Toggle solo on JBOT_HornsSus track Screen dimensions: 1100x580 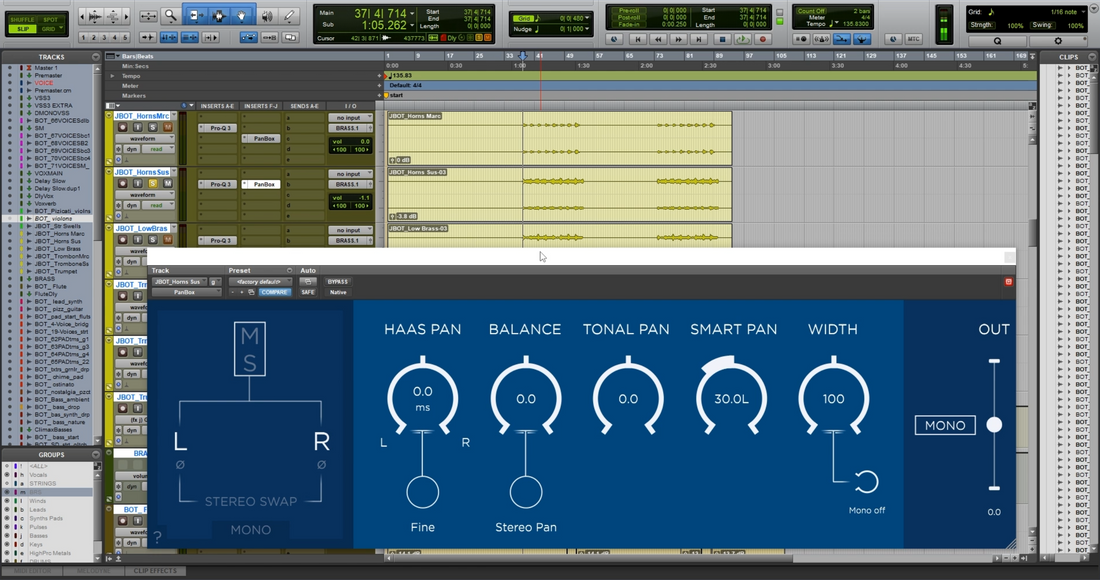pyautogui.click(x=152, y=183)
